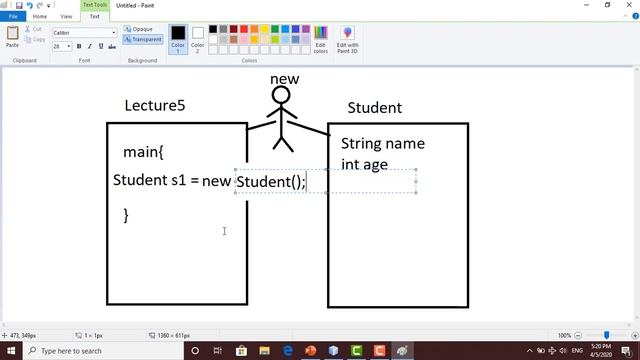
Task: Open Customize Quick Access Toolbar arrow
Action: tap(49, 6)
